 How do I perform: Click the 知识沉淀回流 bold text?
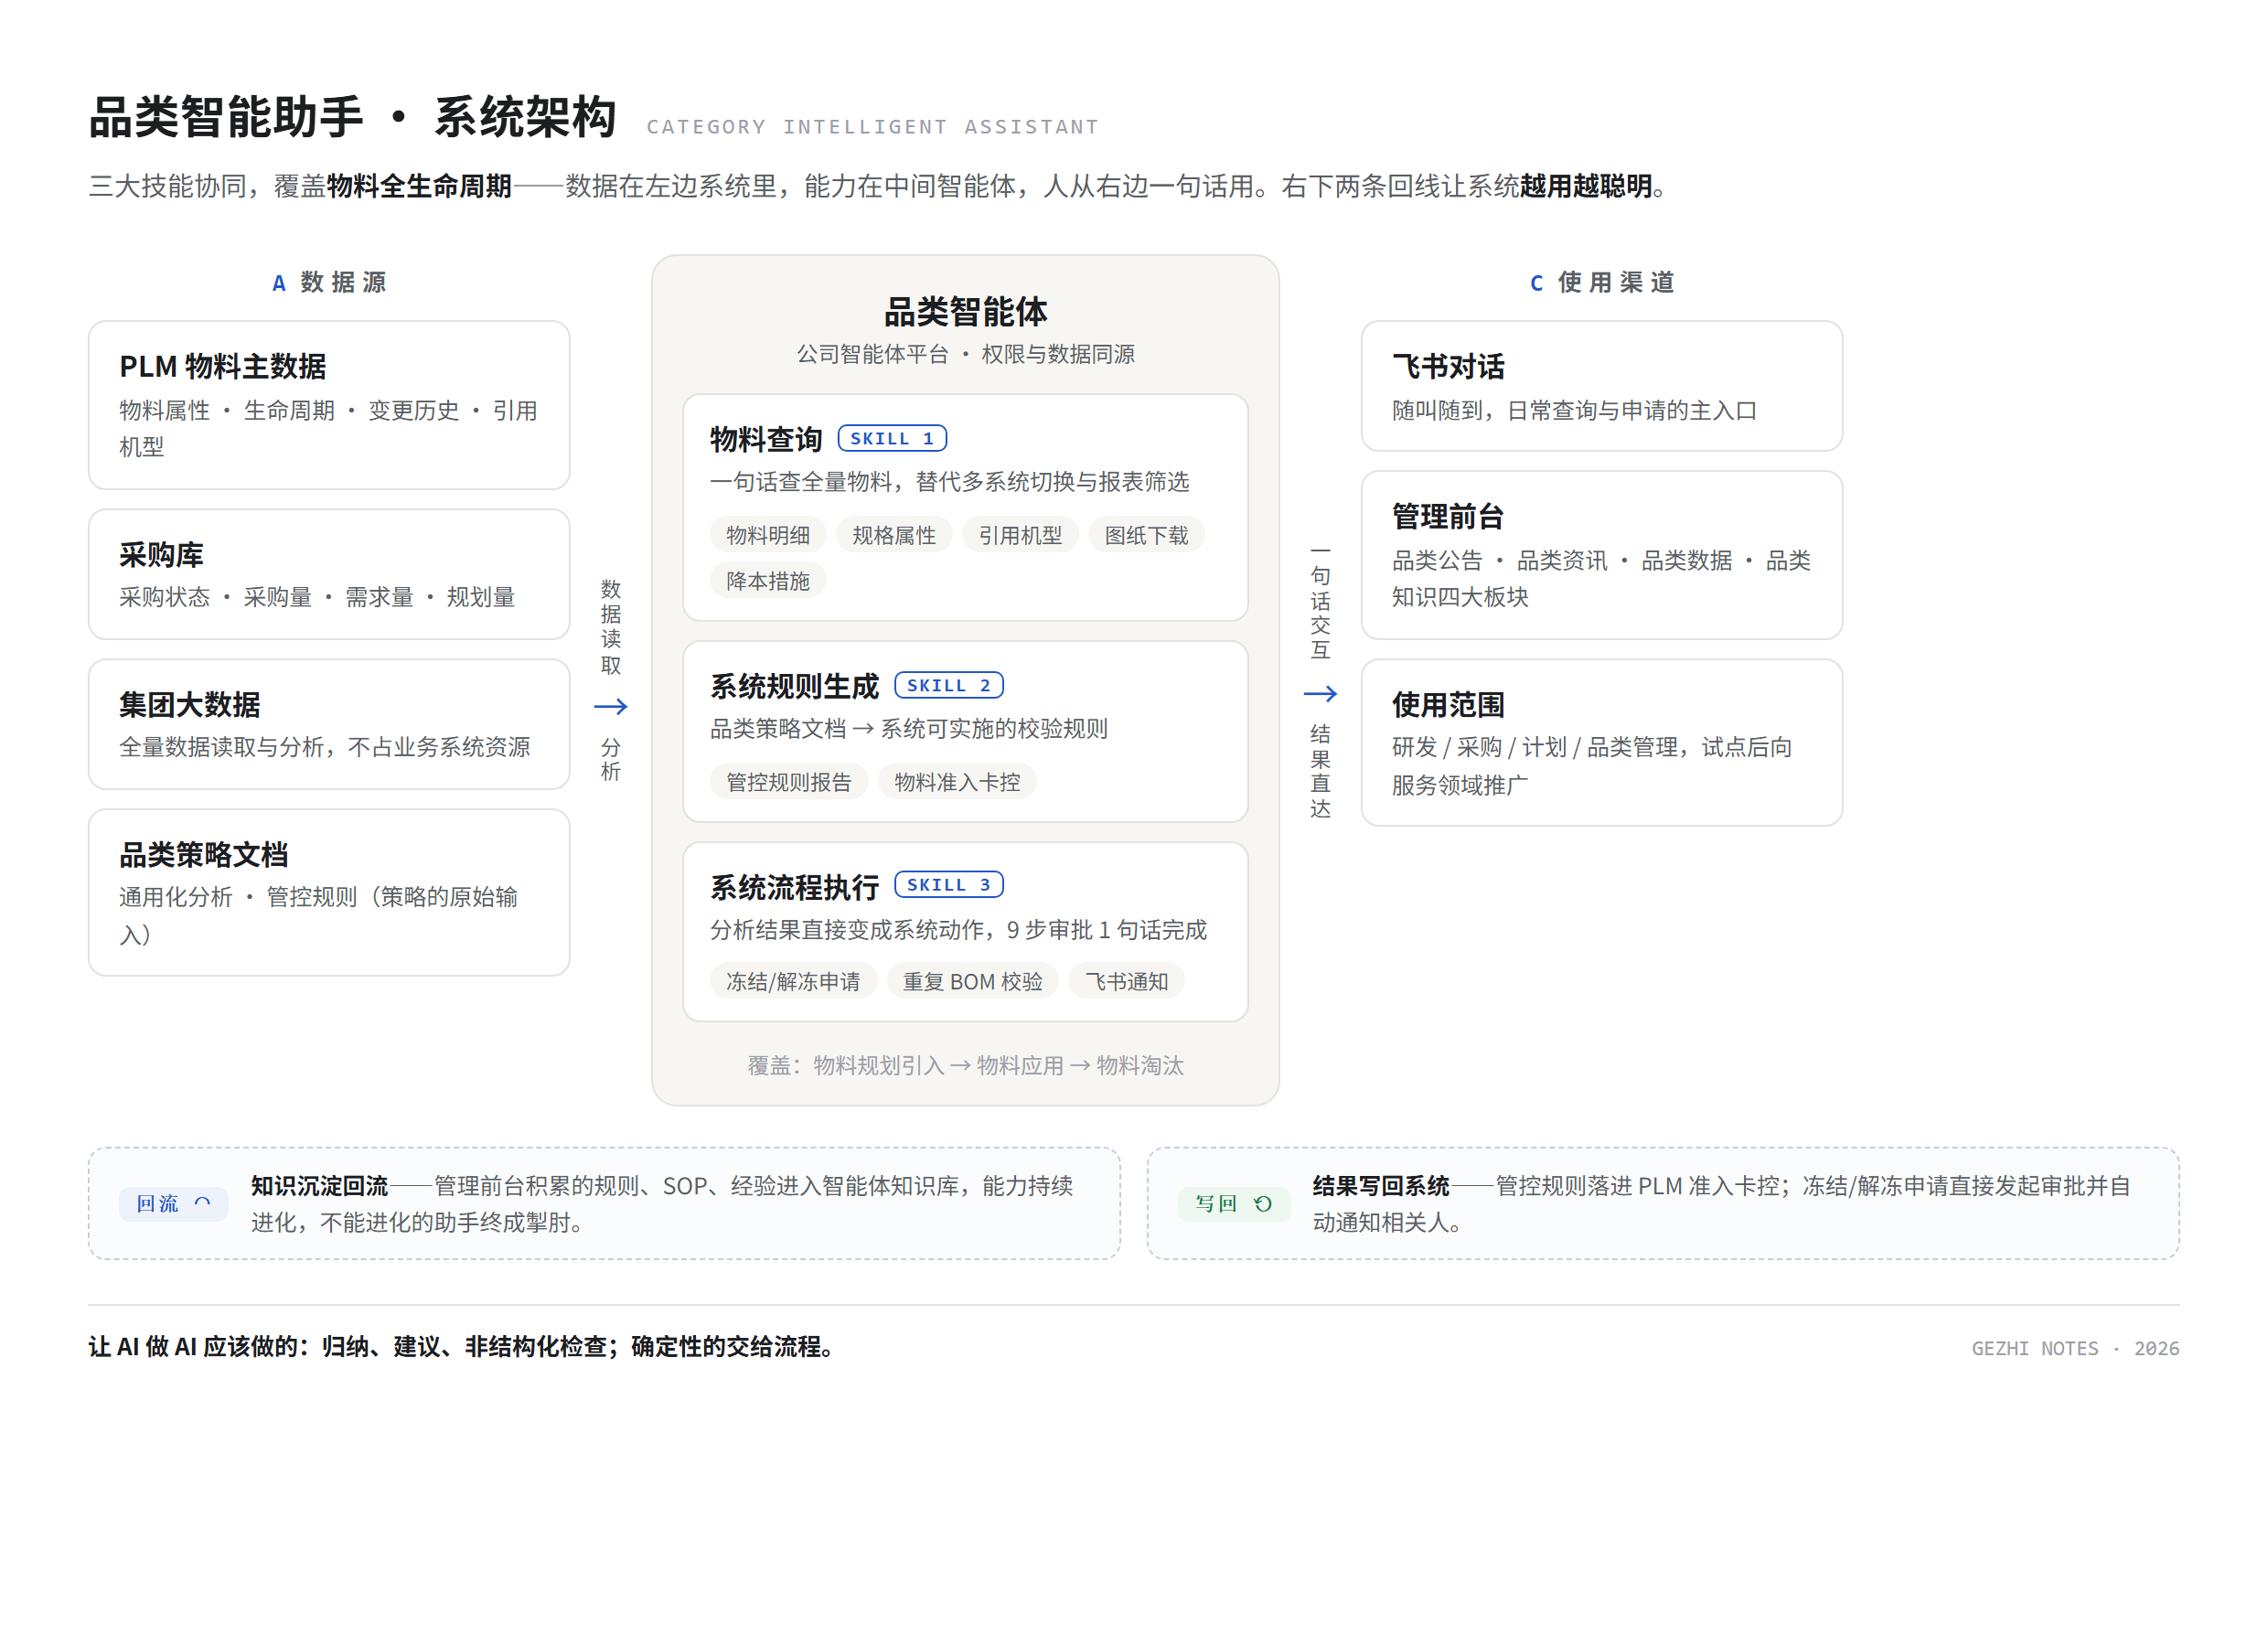pos(319,1185)
